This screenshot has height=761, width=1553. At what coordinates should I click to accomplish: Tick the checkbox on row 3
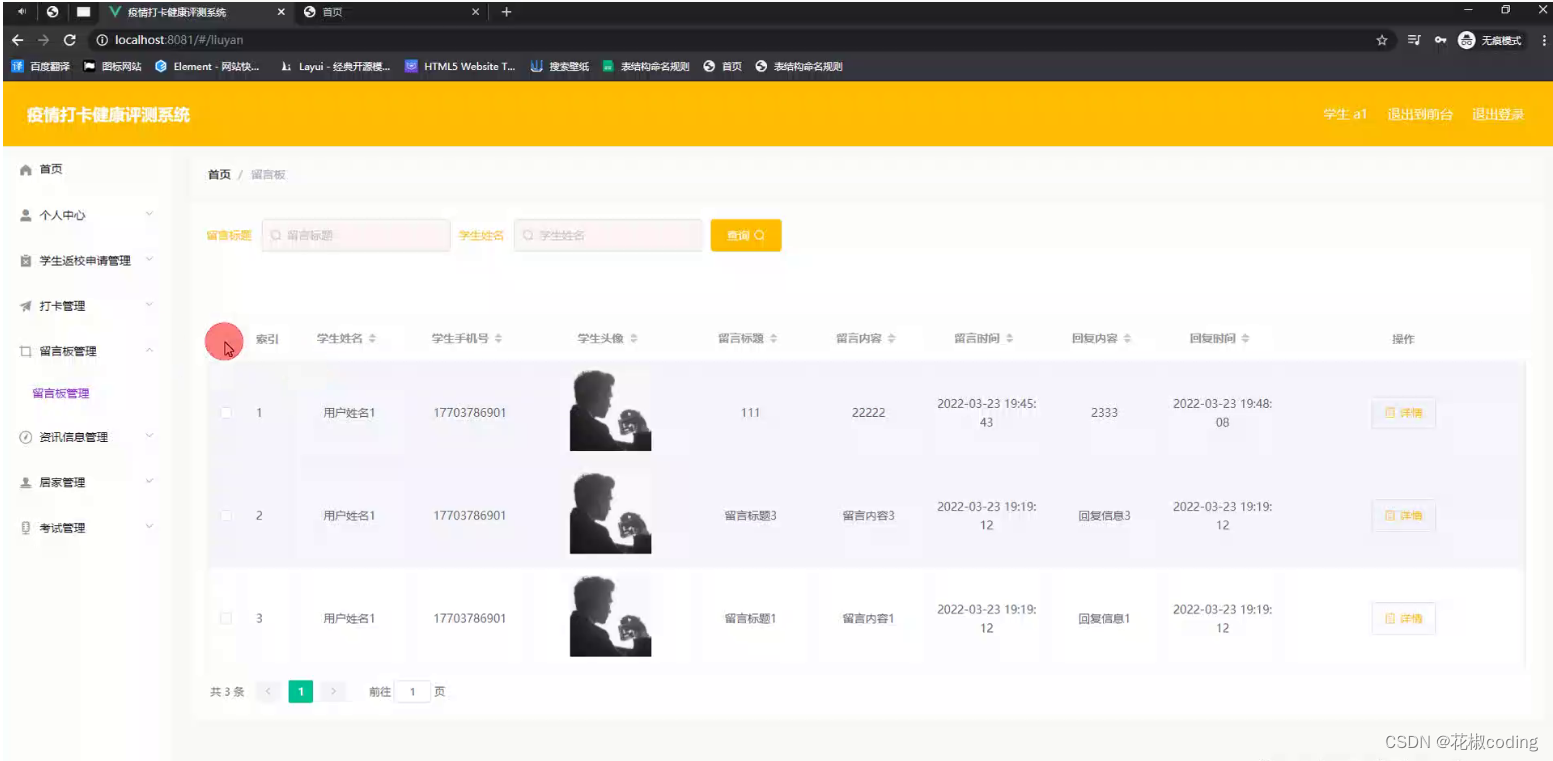click(226, 618)
